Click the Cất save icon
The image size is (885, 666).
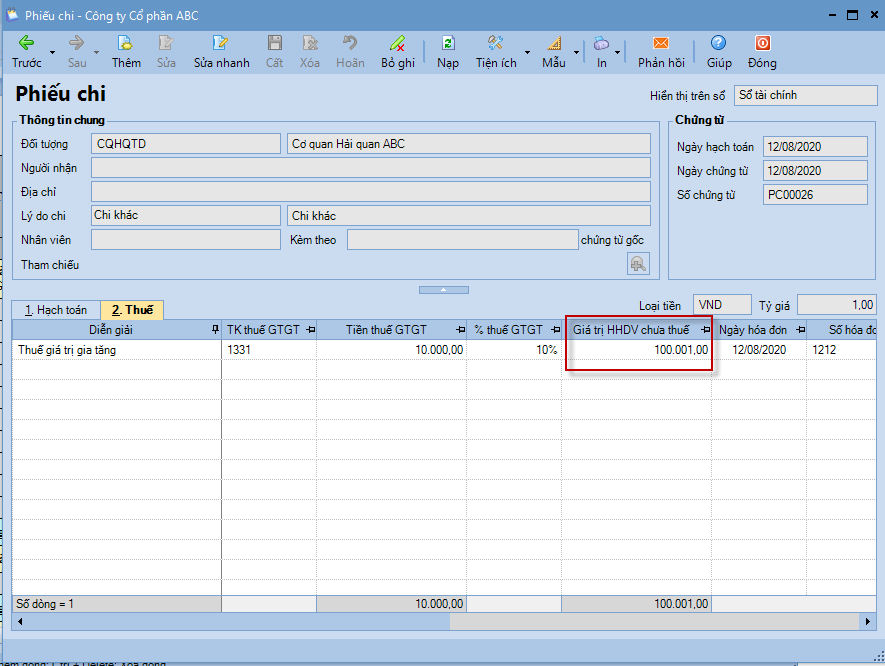274,51
